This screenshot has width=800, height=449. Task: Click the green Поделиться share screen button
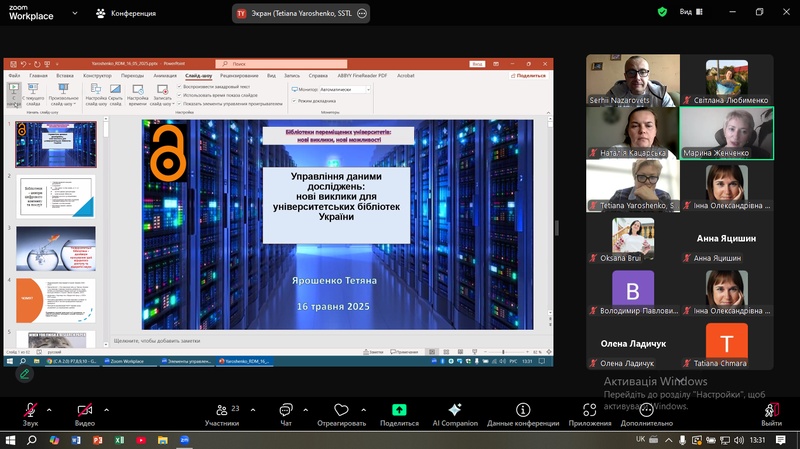(x=399, y=414)
